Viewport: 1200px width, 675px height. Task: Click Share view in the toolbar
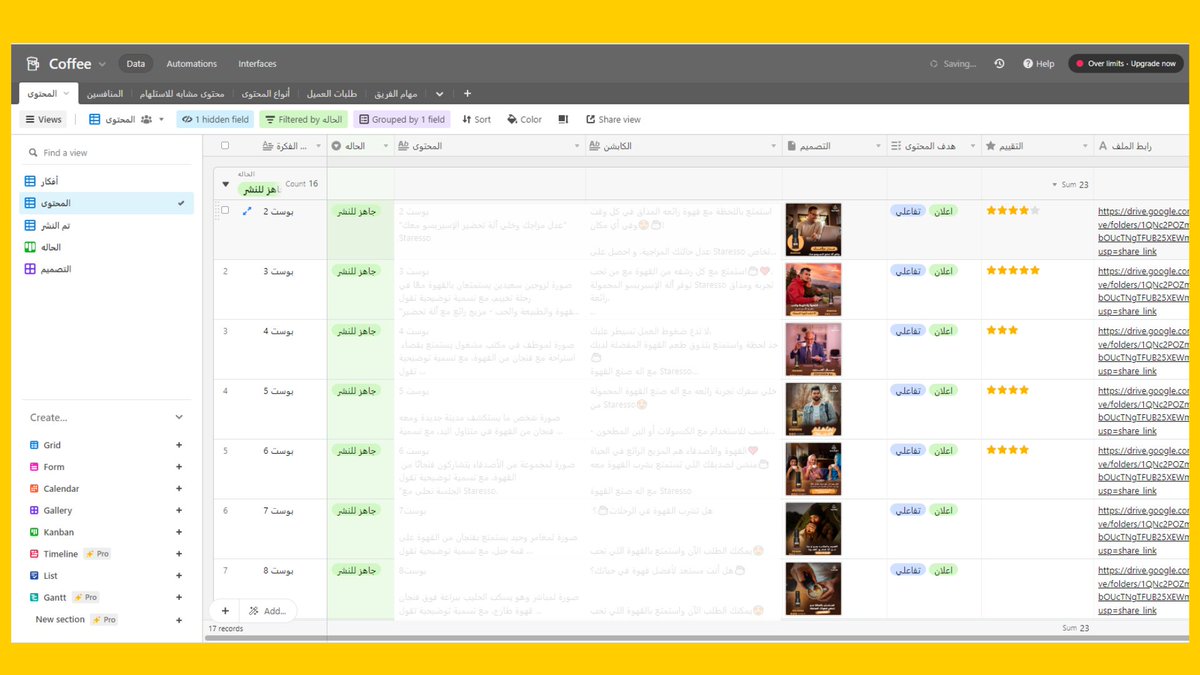point(611,119)
